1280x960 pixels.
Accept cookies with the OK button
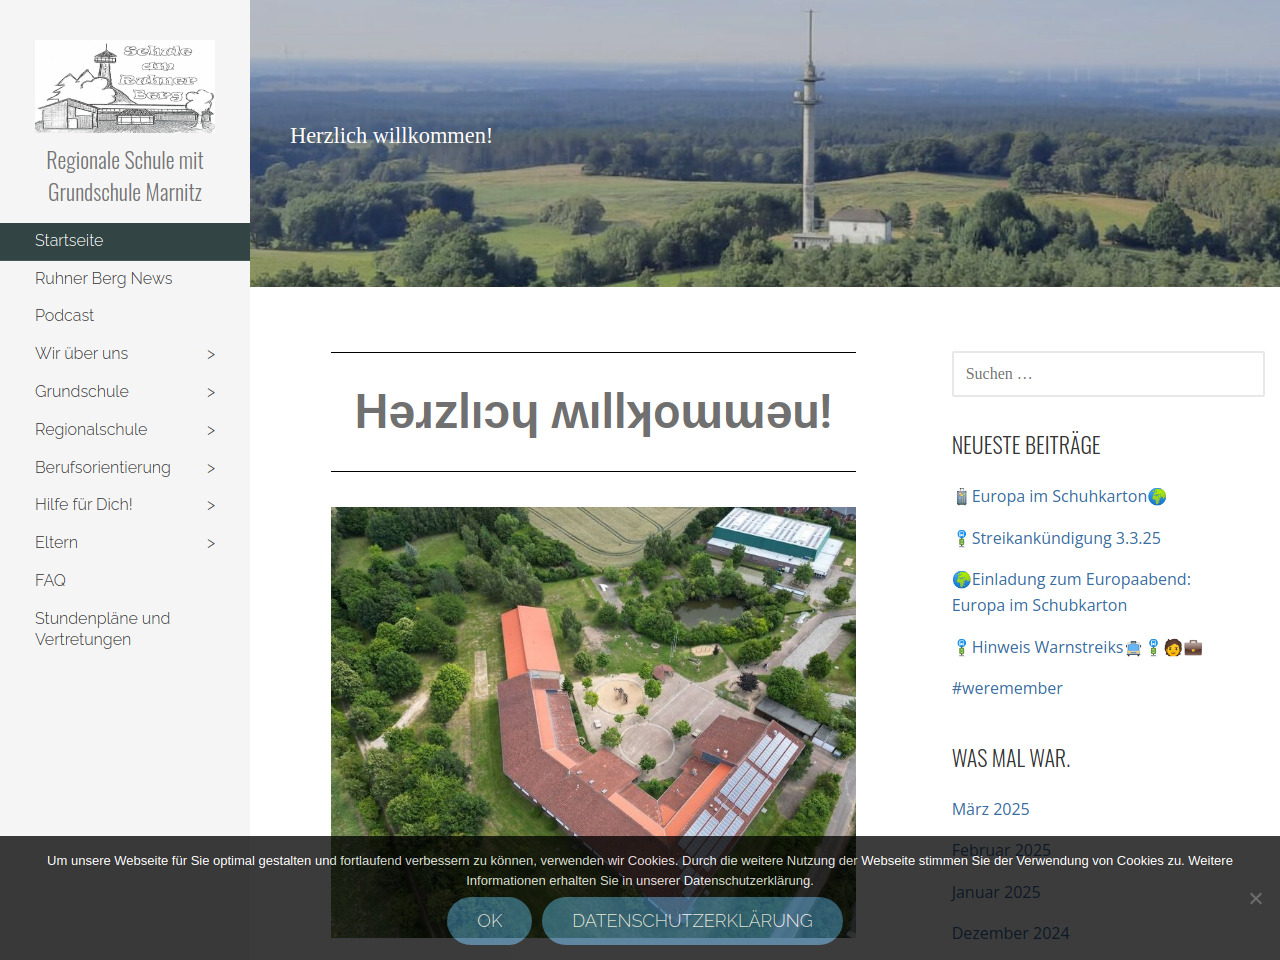pos(489,920)
